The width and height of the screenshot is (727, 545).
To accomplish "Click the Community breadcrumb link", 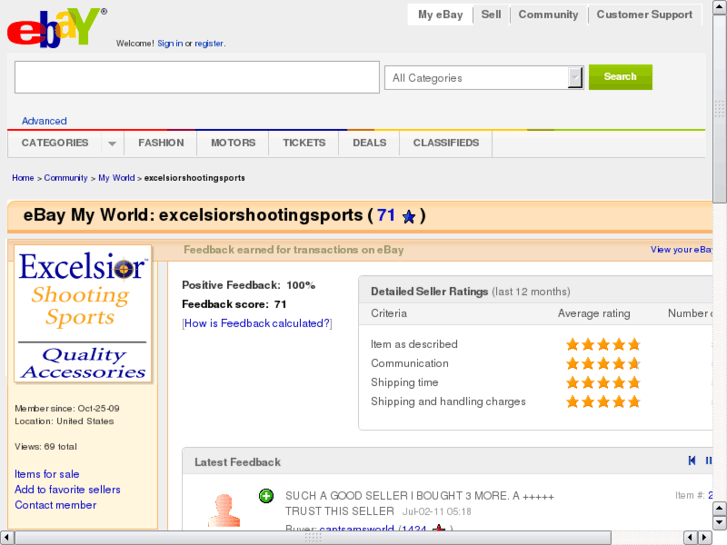I will click(x=65, y=178).
